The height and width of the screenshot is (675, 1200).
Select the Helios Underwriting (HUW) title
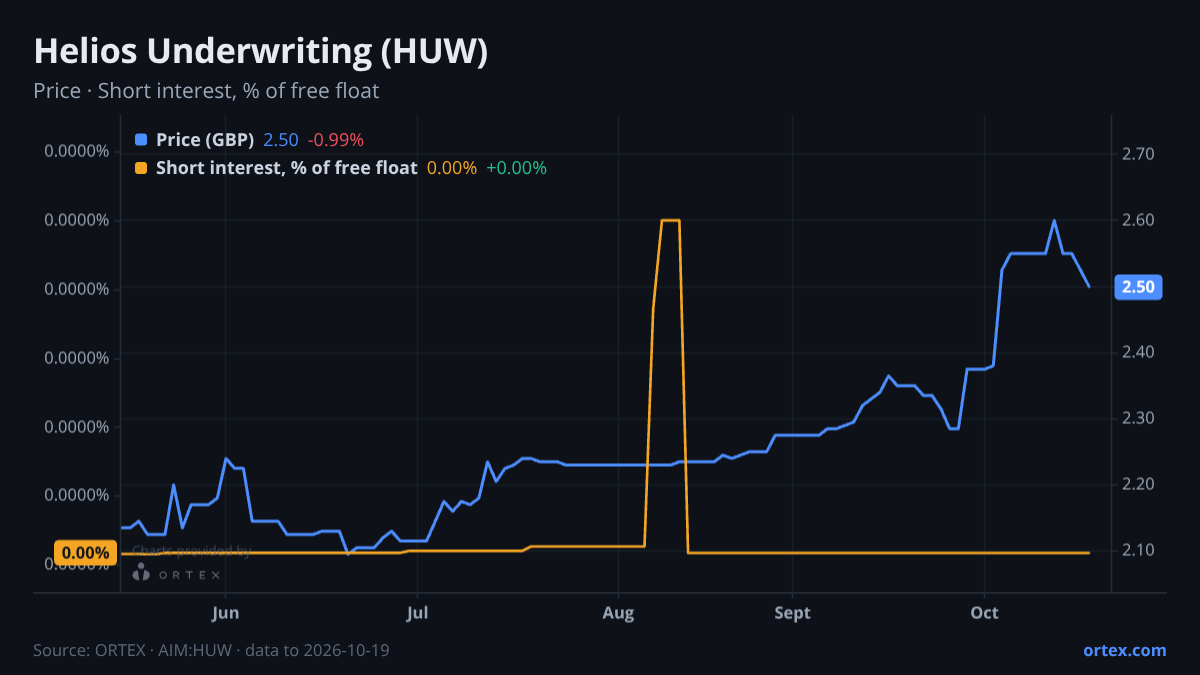tap(261, 51)
